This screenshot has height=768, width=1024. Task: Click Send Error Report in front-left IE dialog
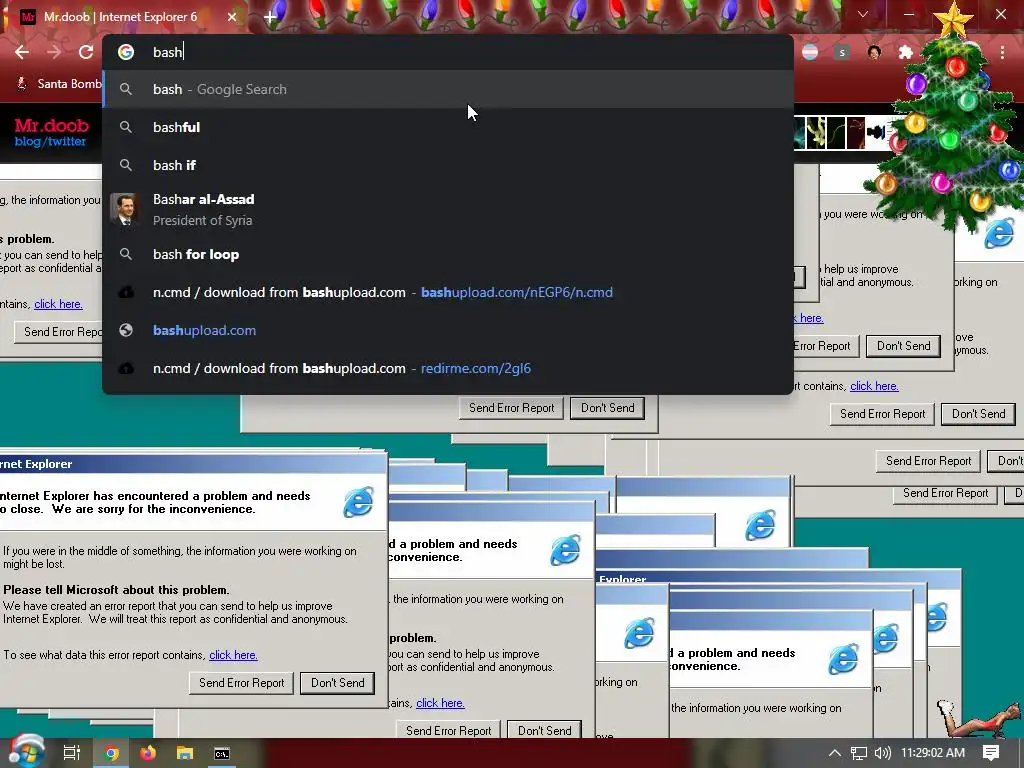tap(242, 683)
